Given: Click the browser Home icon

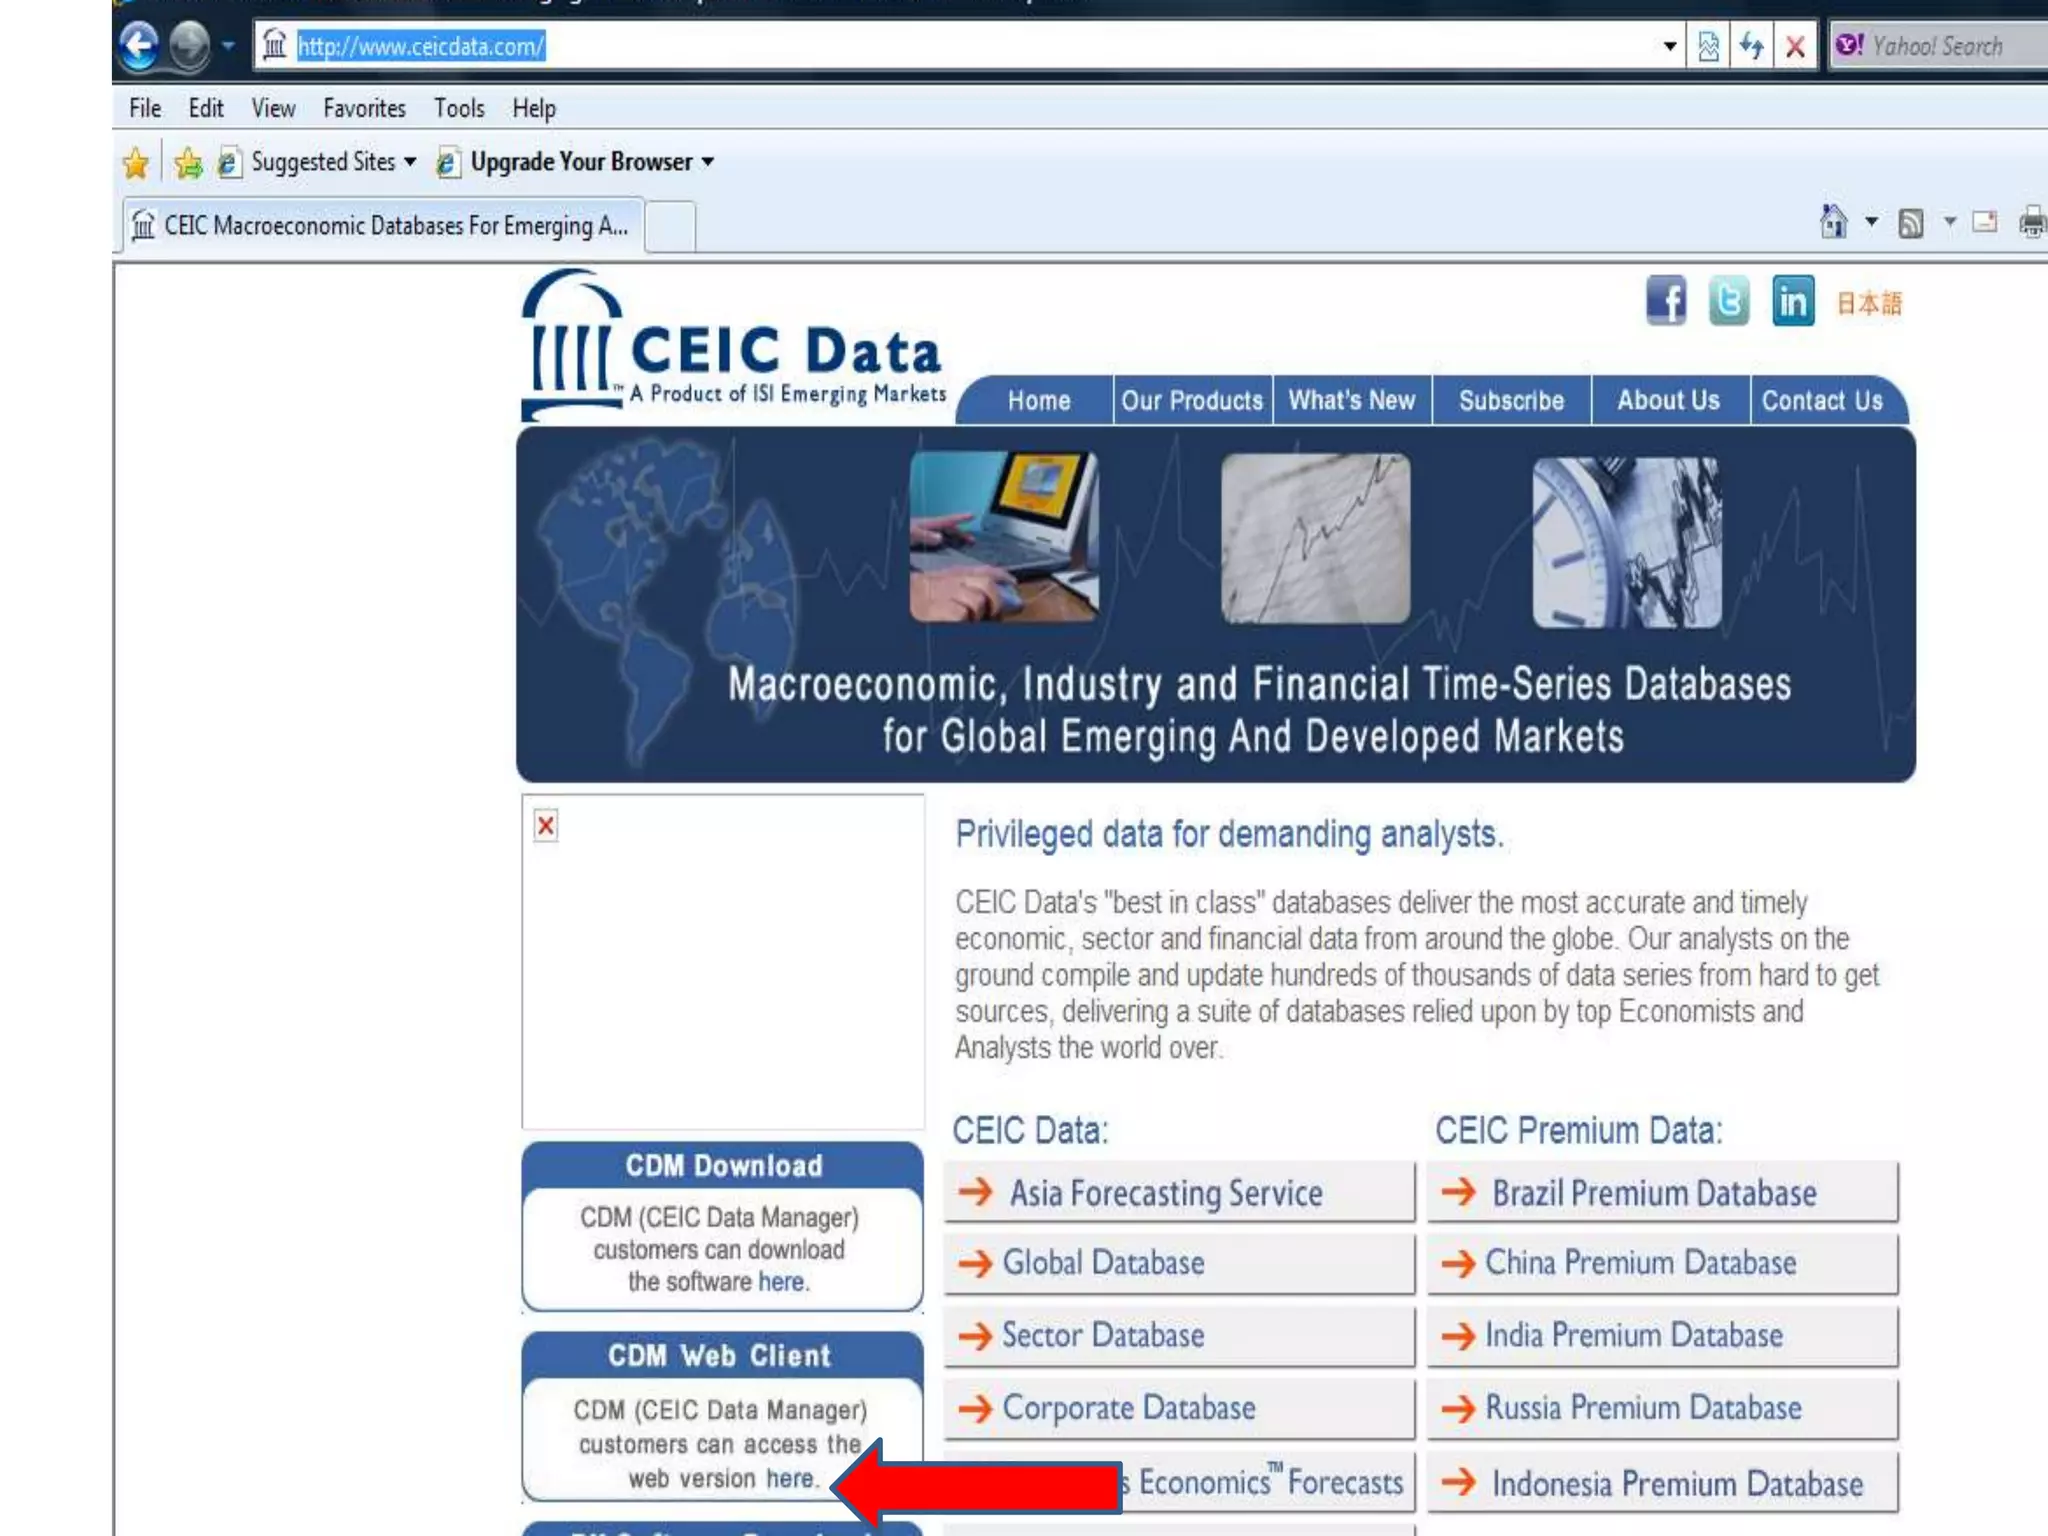Looking at the screenshot, I should coord(1833,222).
